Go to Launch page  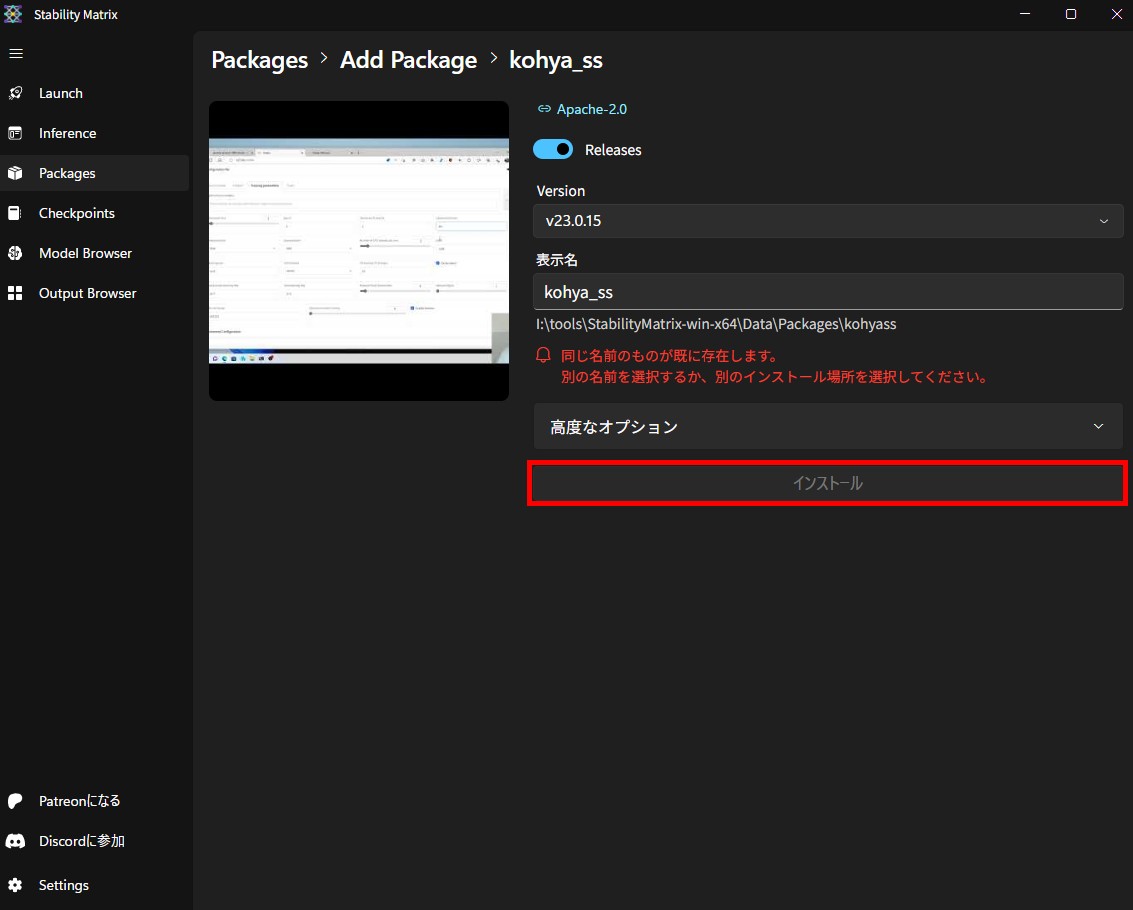click(x=95, y=93)
